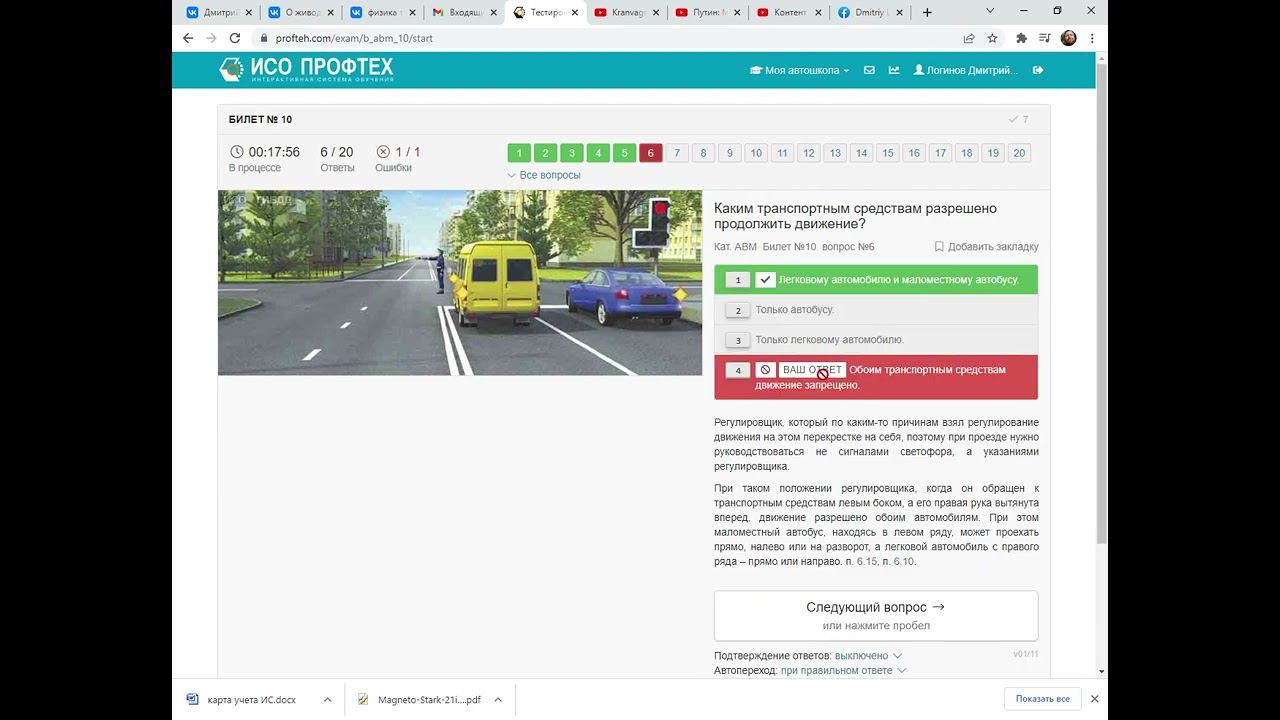Log out using the exit icon
The height and width of the screenshot is (720, 1280).
[1038, 70]
